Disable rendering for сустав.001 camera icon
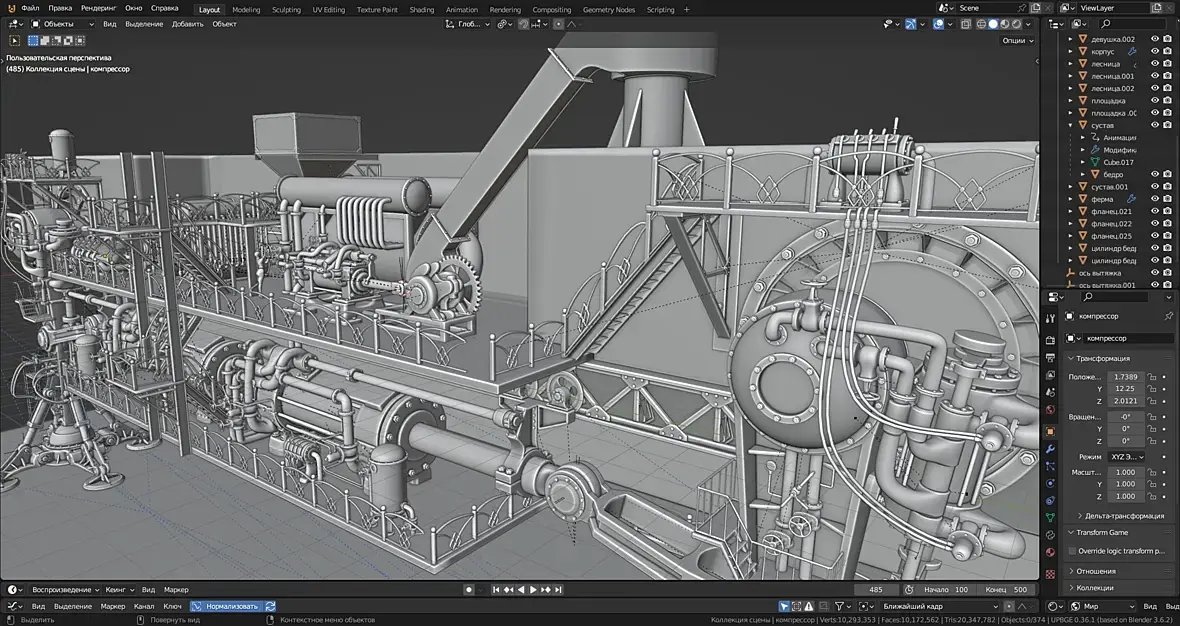Viewport: 1180px width, 626px height. point(1167,187)
